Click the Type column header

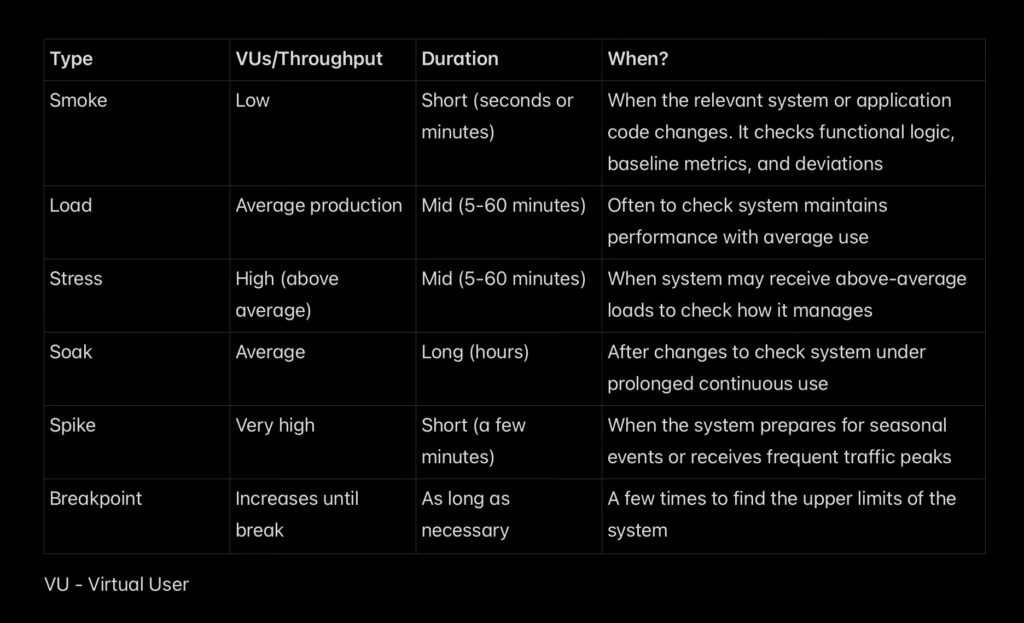[x=71, y=59]
